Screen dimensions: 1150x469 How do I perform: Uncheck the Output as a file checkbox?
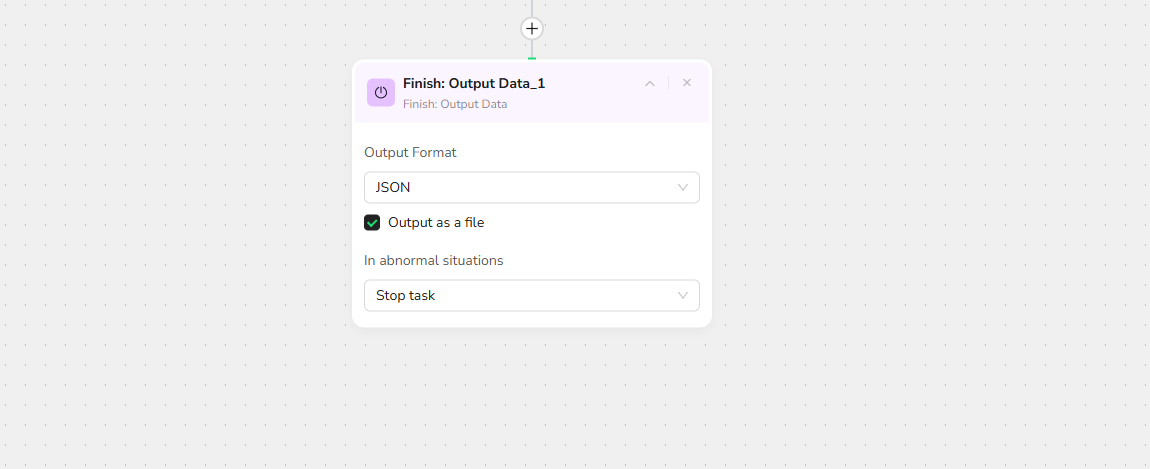tap(372, 223)
